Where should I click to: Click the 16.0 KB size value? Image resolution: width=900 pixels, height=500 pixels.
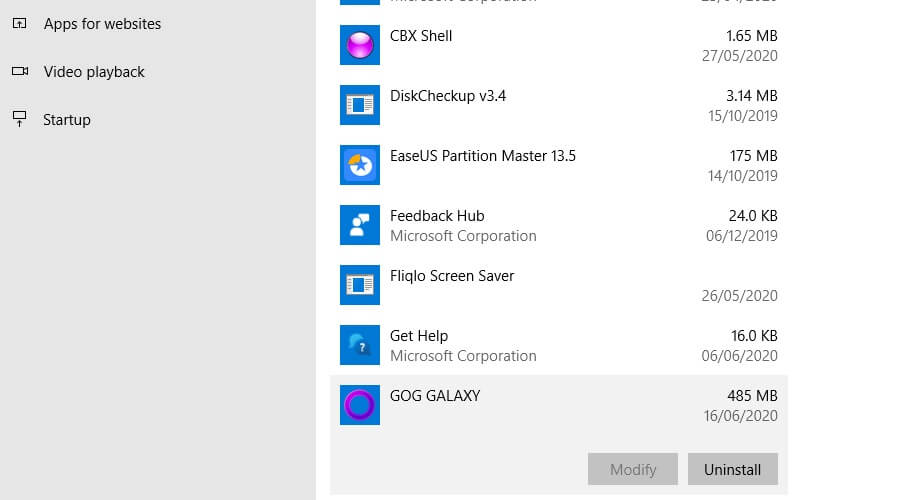pos(754,336)
